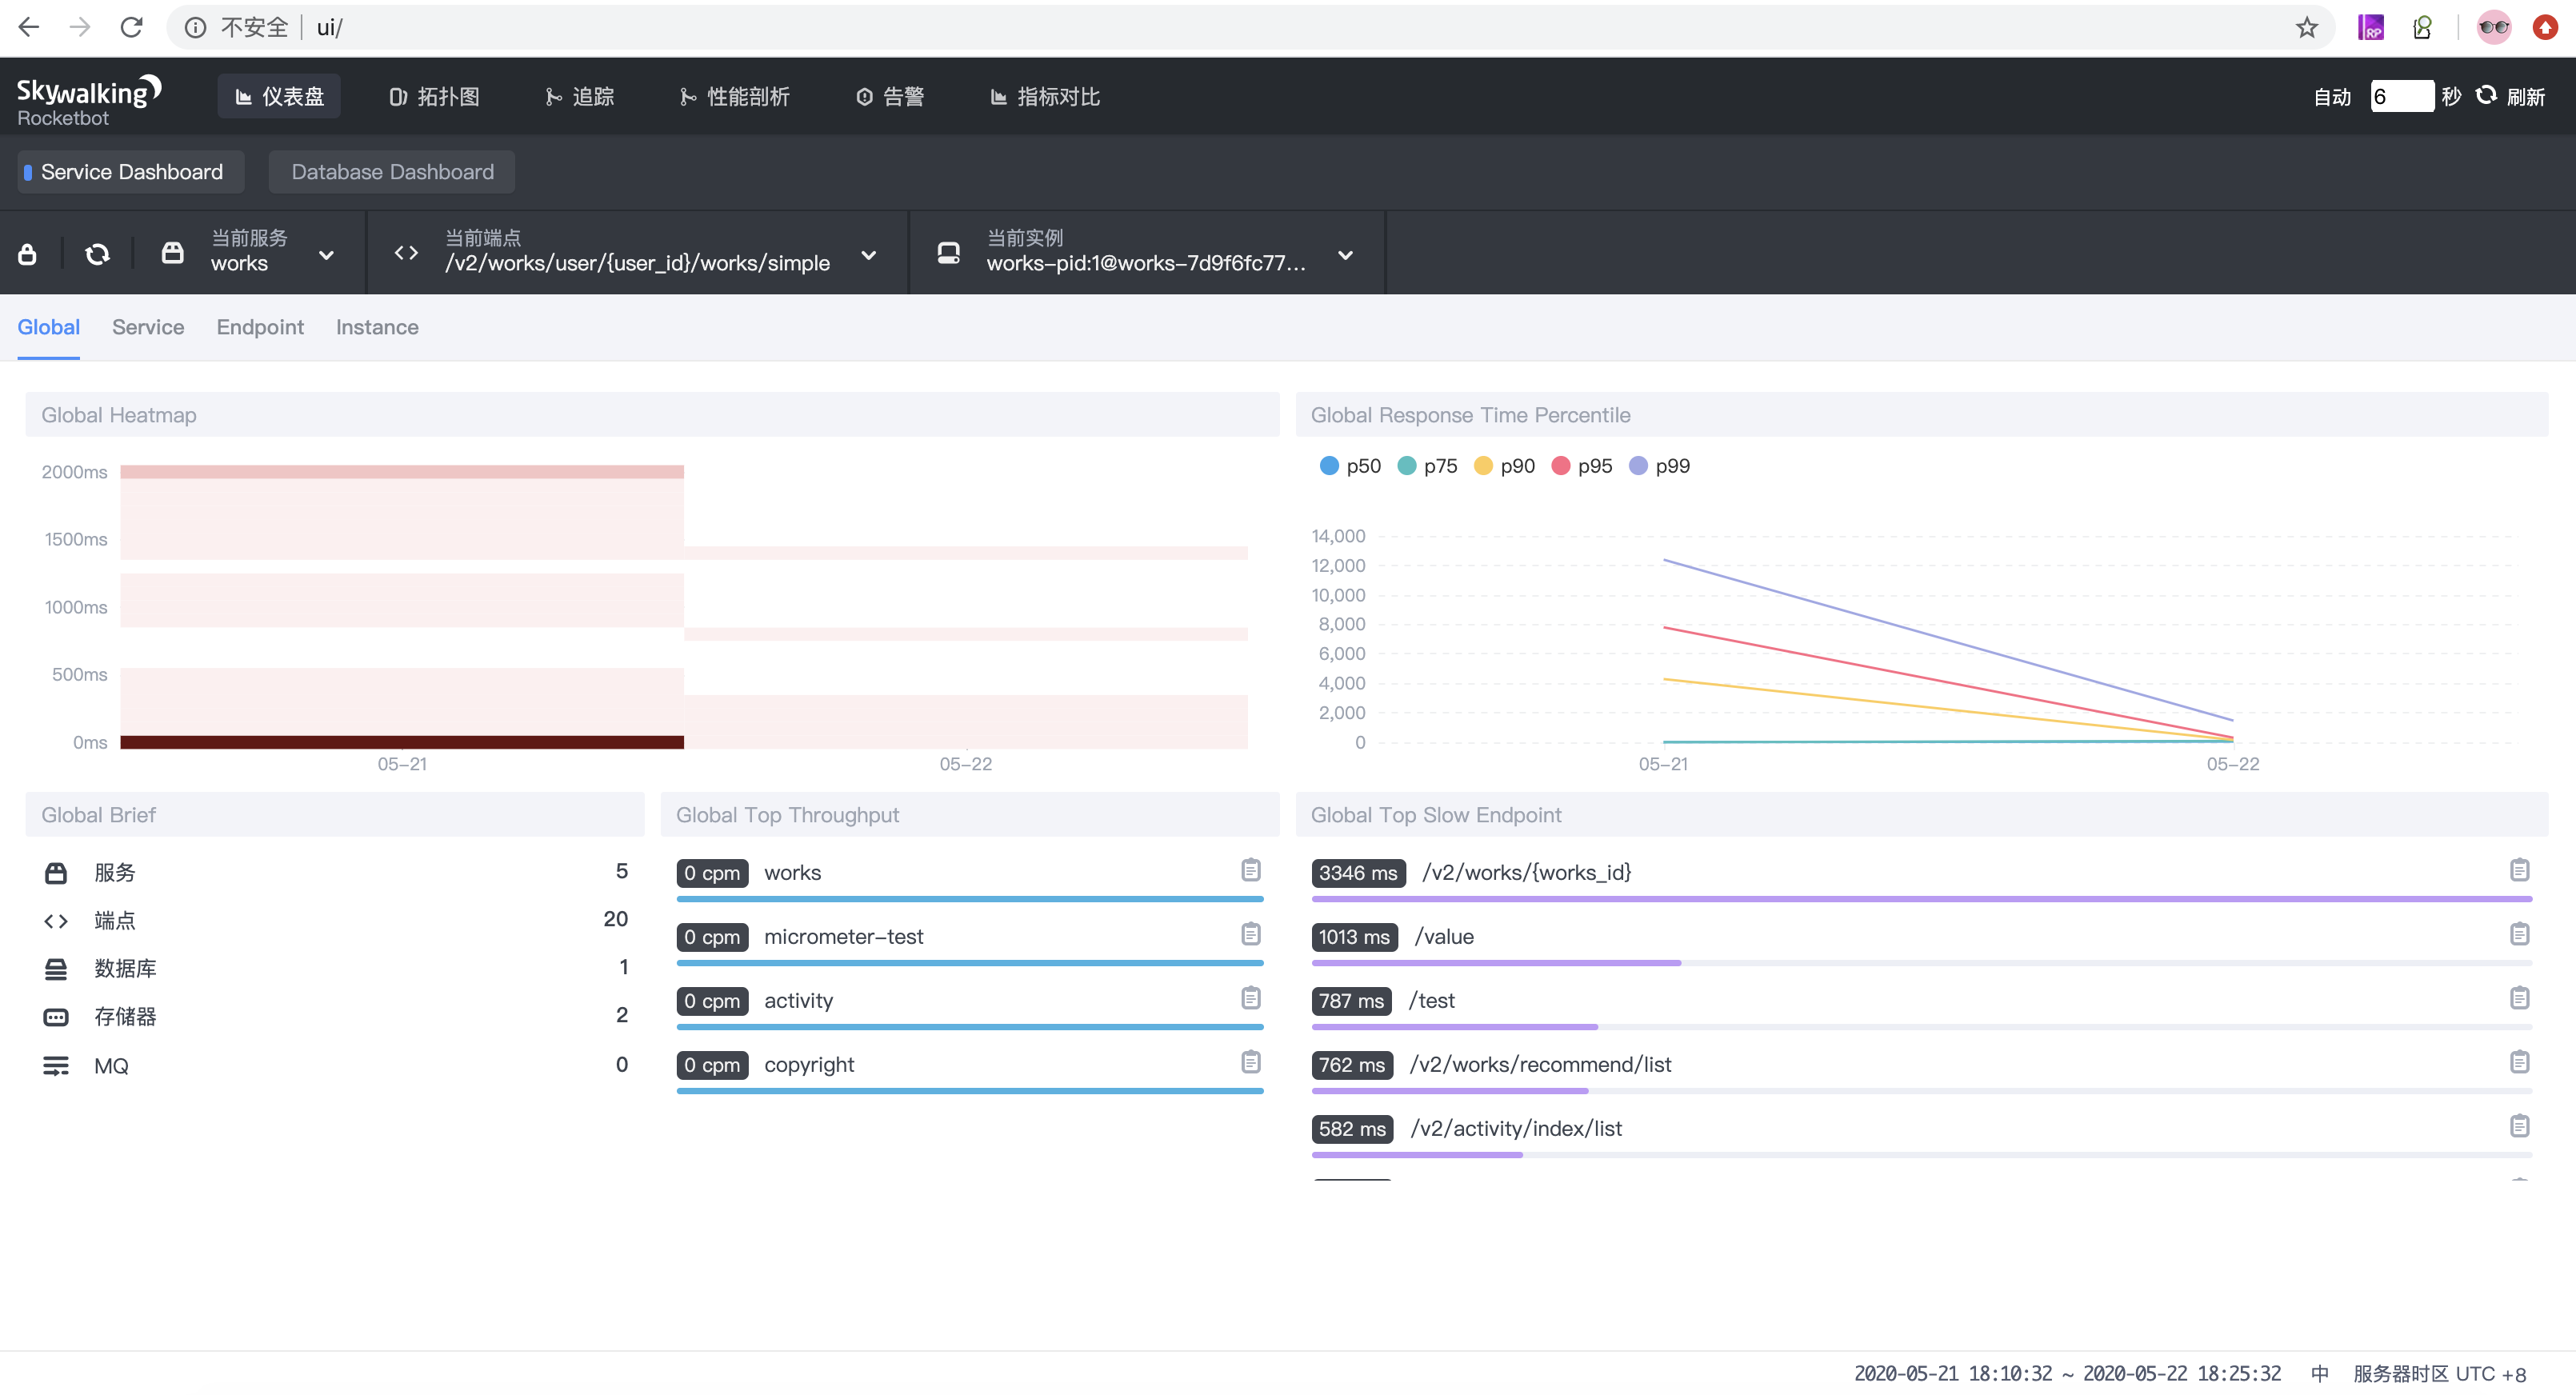Screen dimensions: 2576x1395
Task: Click the copy icon for the /value endpoint
Action: [x=2519, y=934]
